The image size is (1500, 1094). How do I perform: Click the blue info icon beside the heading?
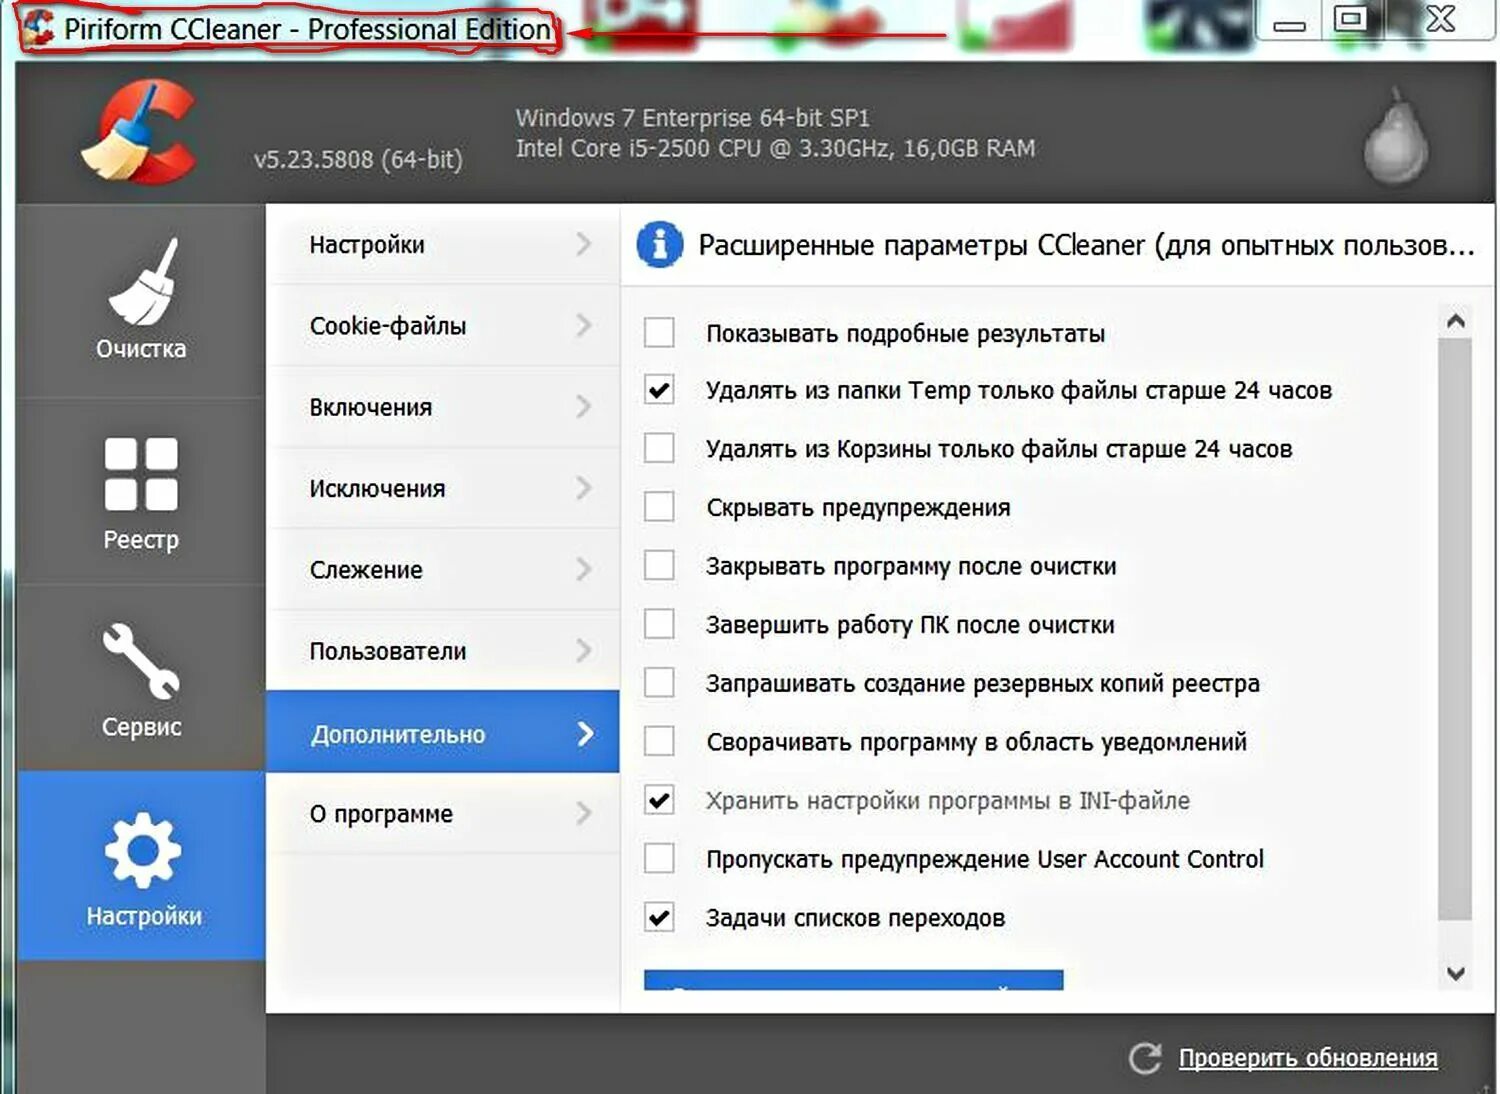tap(659, 245)
